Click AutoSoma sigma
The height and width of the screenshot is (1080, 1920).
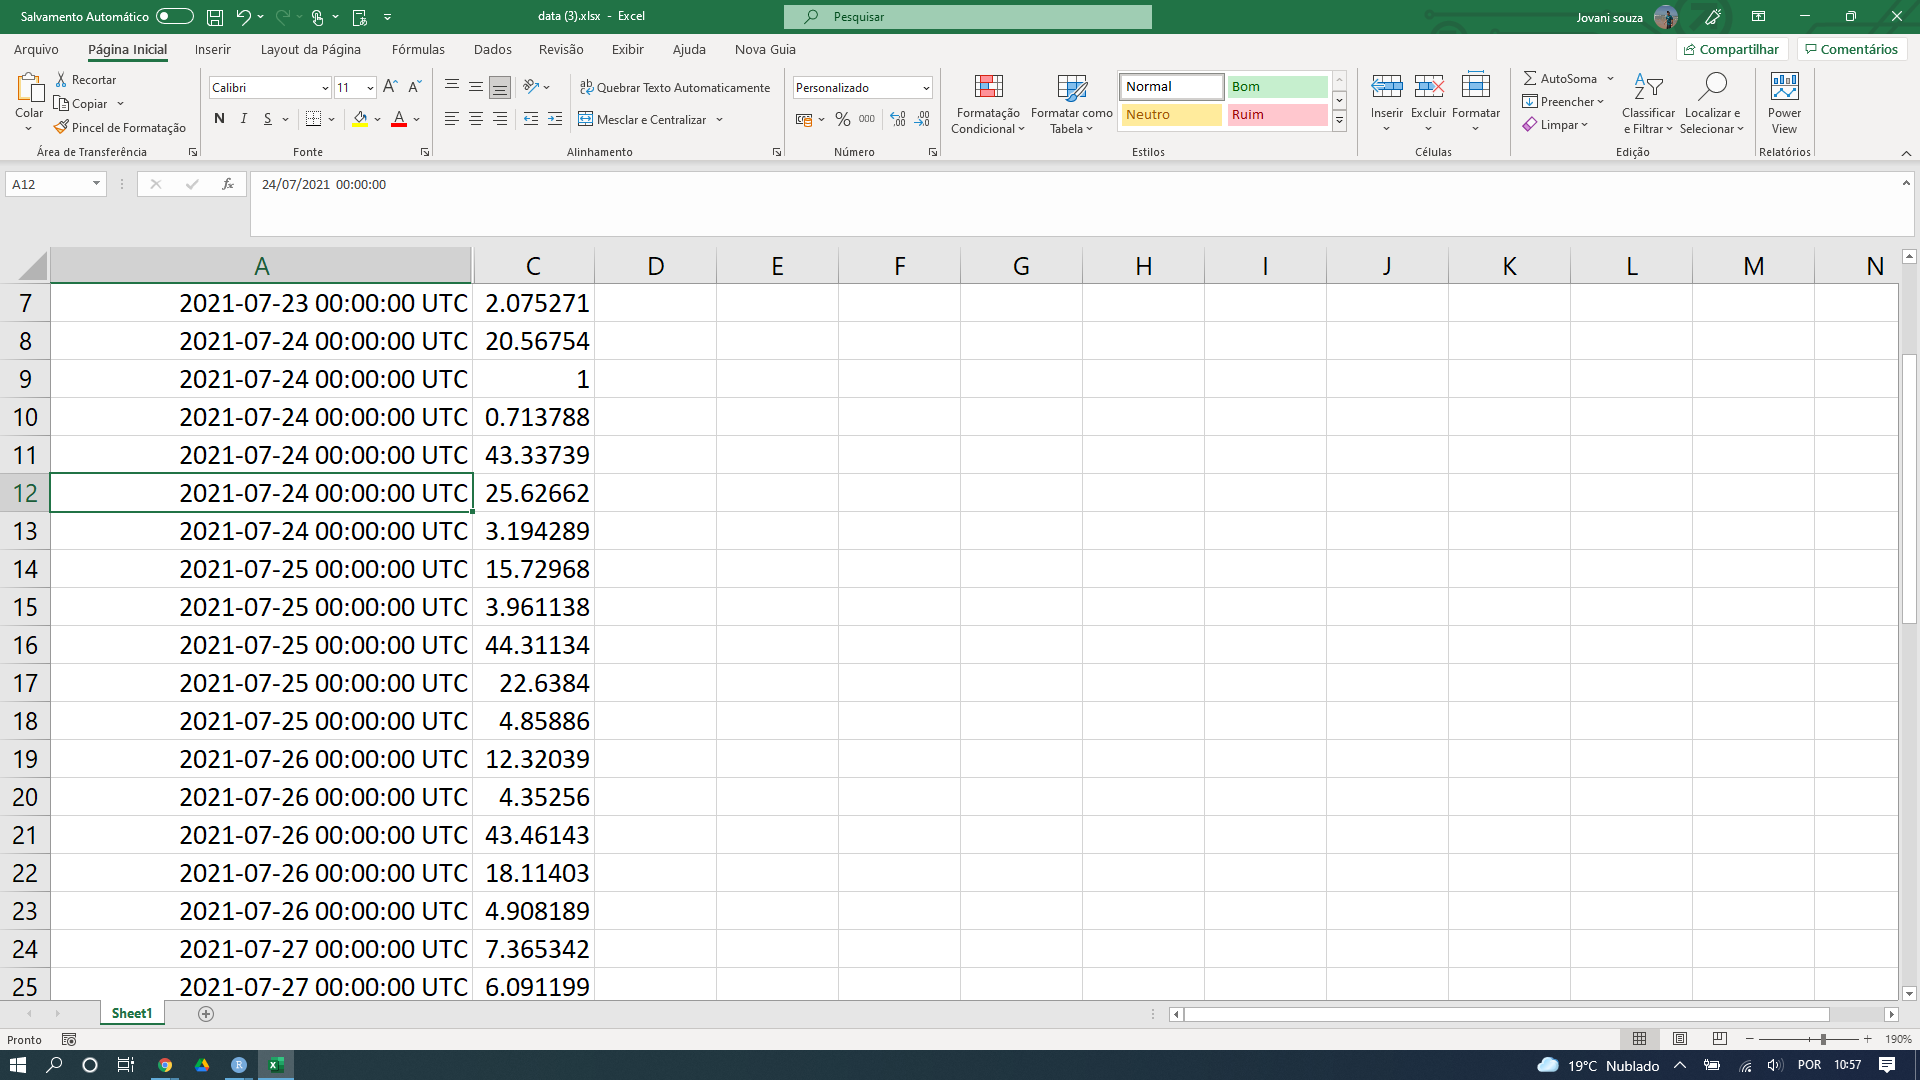(1559, 78)
